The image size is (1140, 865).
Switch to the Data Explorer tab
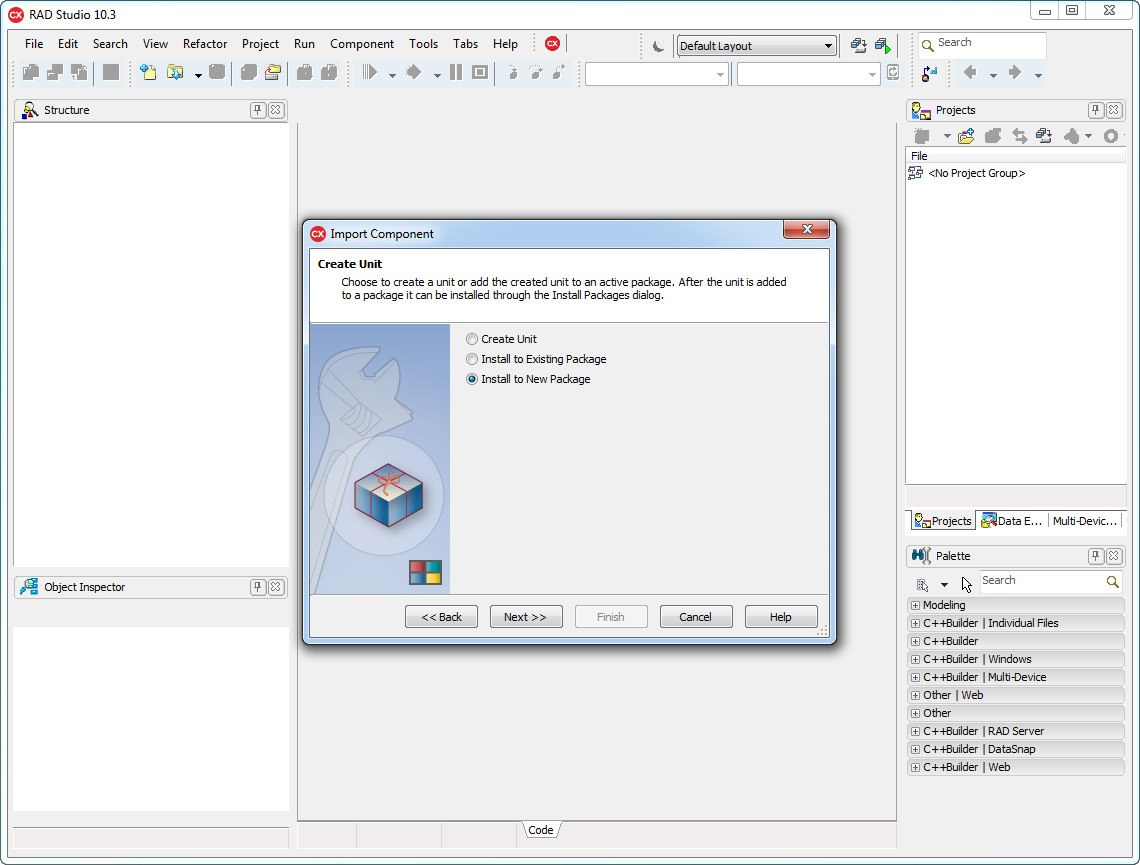point(1011,520)
